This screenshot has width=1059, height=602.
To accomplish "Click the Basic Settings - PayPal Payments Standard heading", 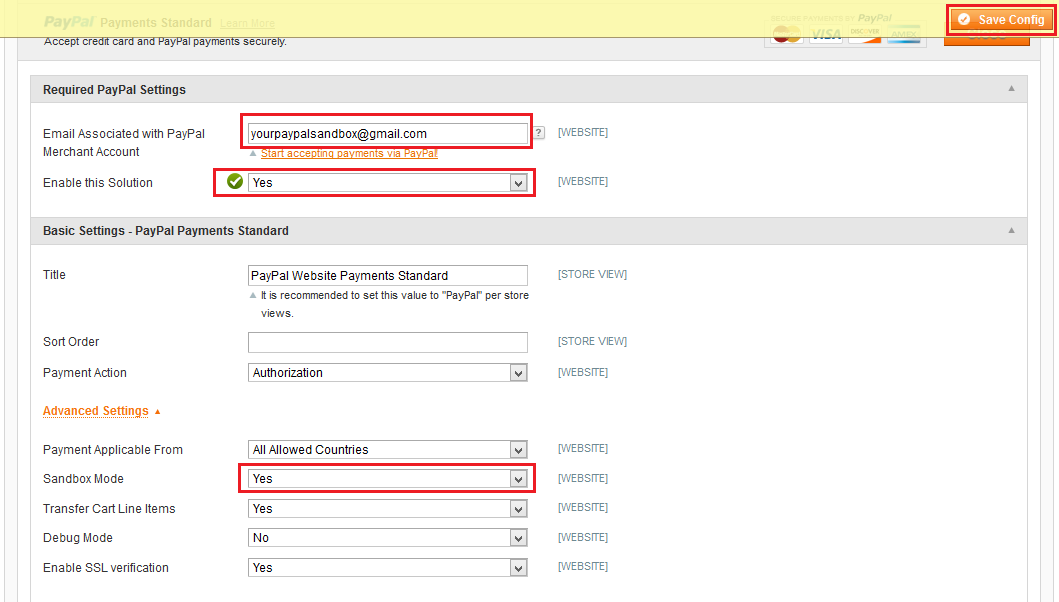I will click(x=165, y=231).
